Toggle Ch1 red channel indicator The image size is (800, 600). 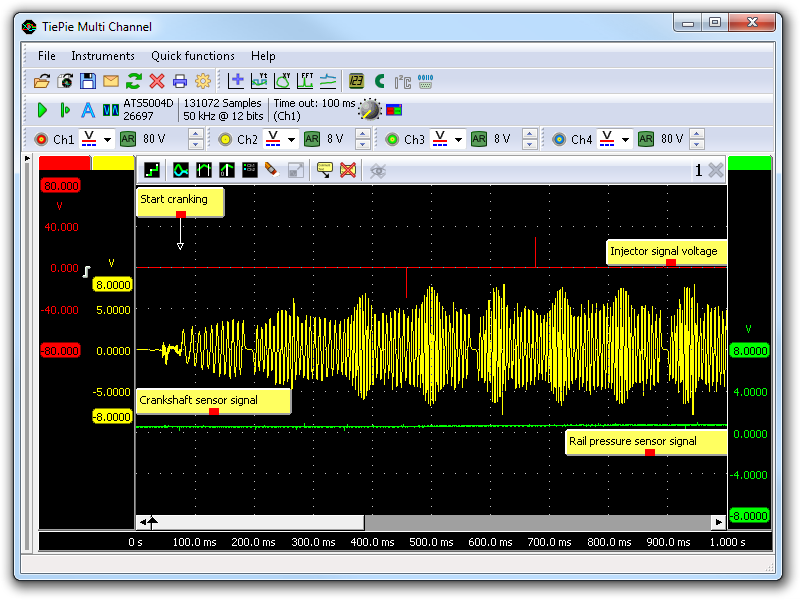[41, 139]
